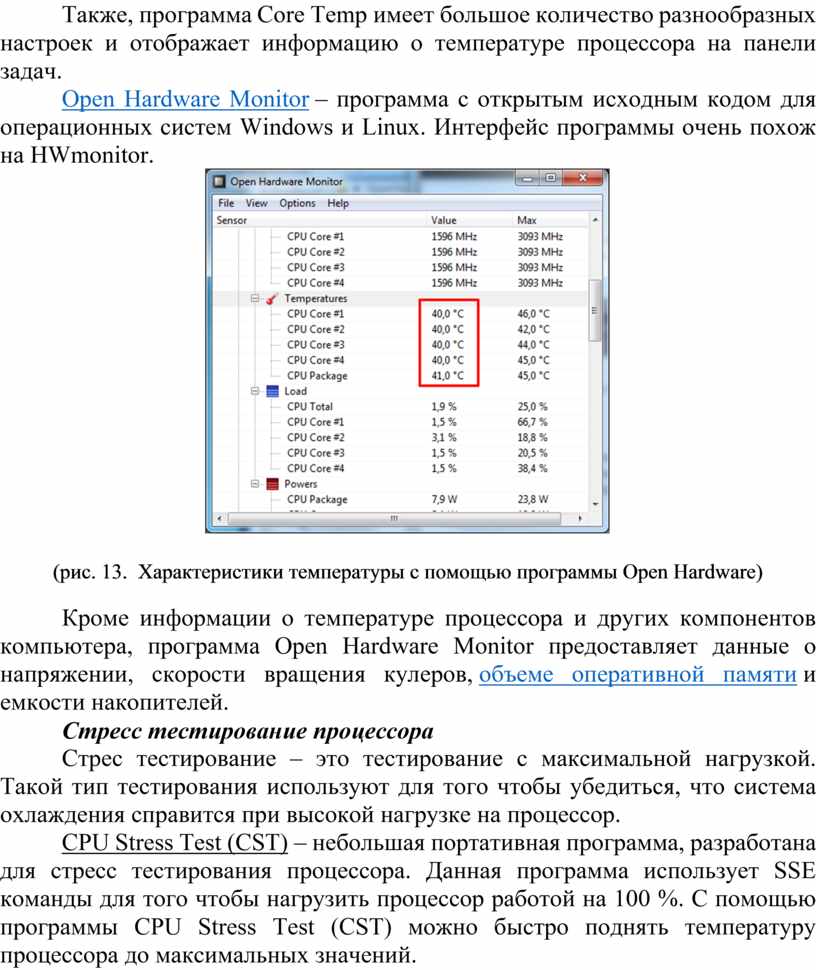Select the Load group row
816x970 pixels.
click(x=401, y=391)
